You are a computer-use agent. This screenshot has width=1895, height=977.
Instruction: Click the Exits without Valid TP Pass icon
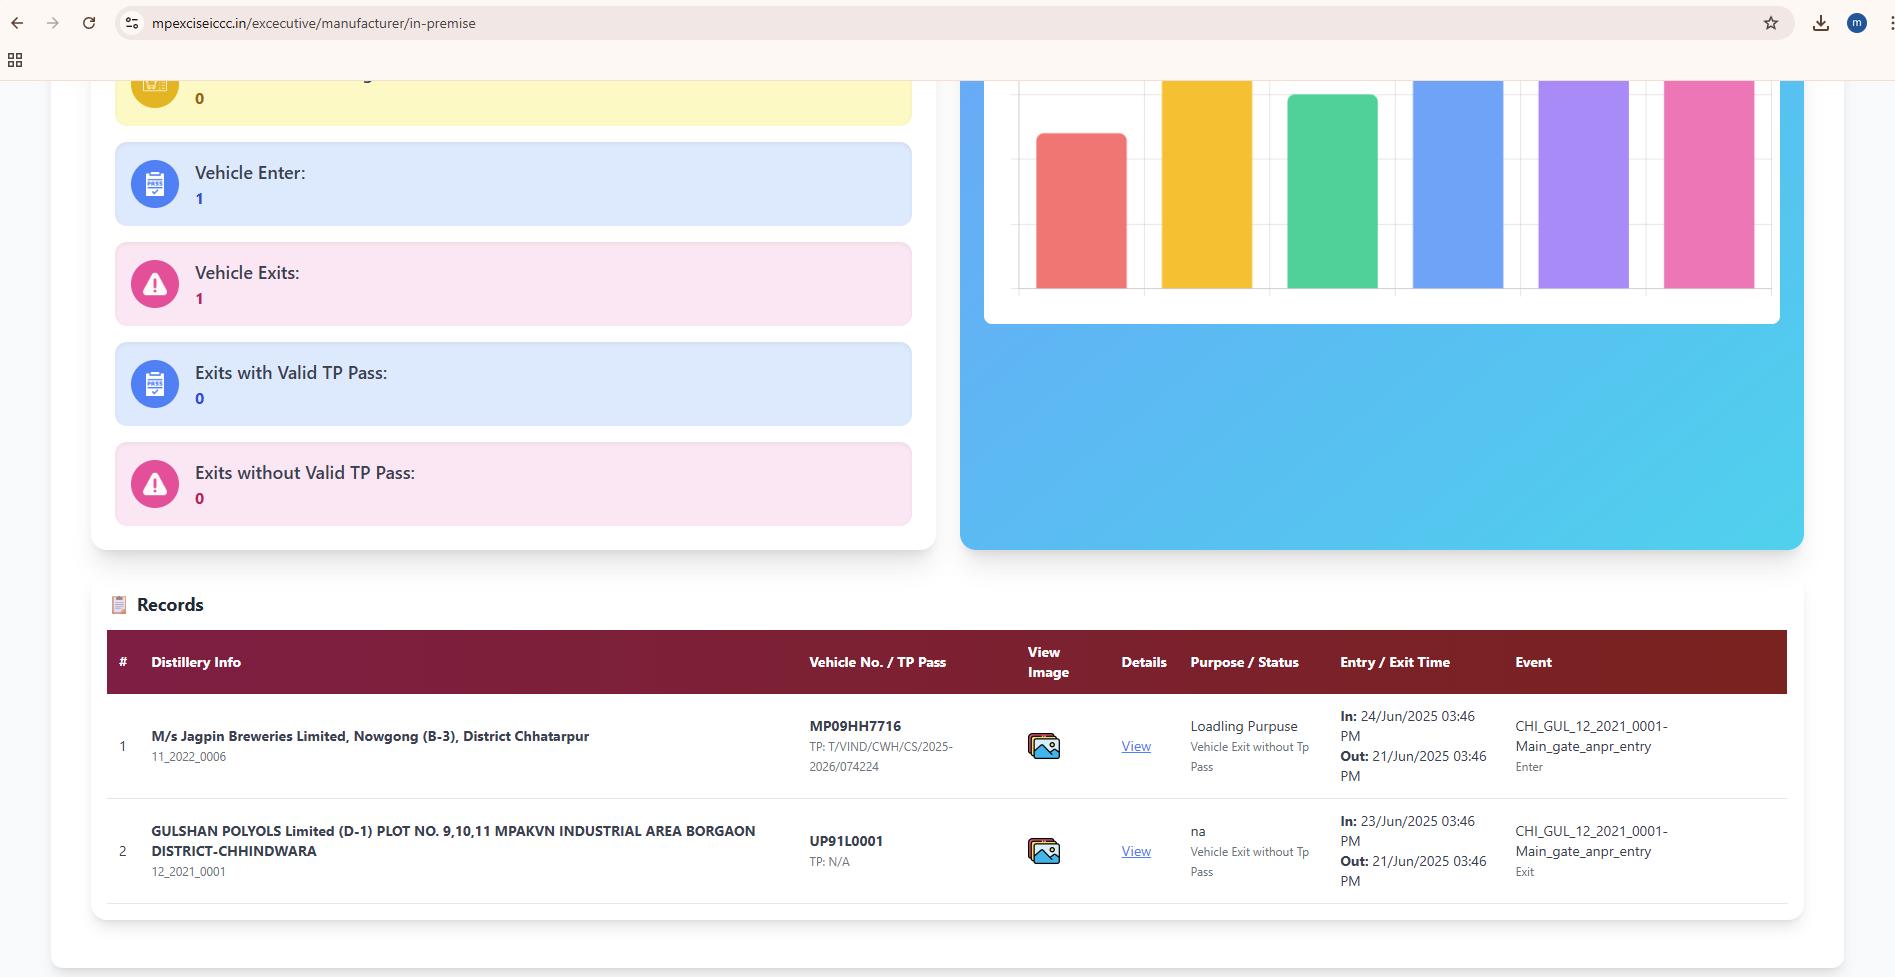click(x=155, y=484)
